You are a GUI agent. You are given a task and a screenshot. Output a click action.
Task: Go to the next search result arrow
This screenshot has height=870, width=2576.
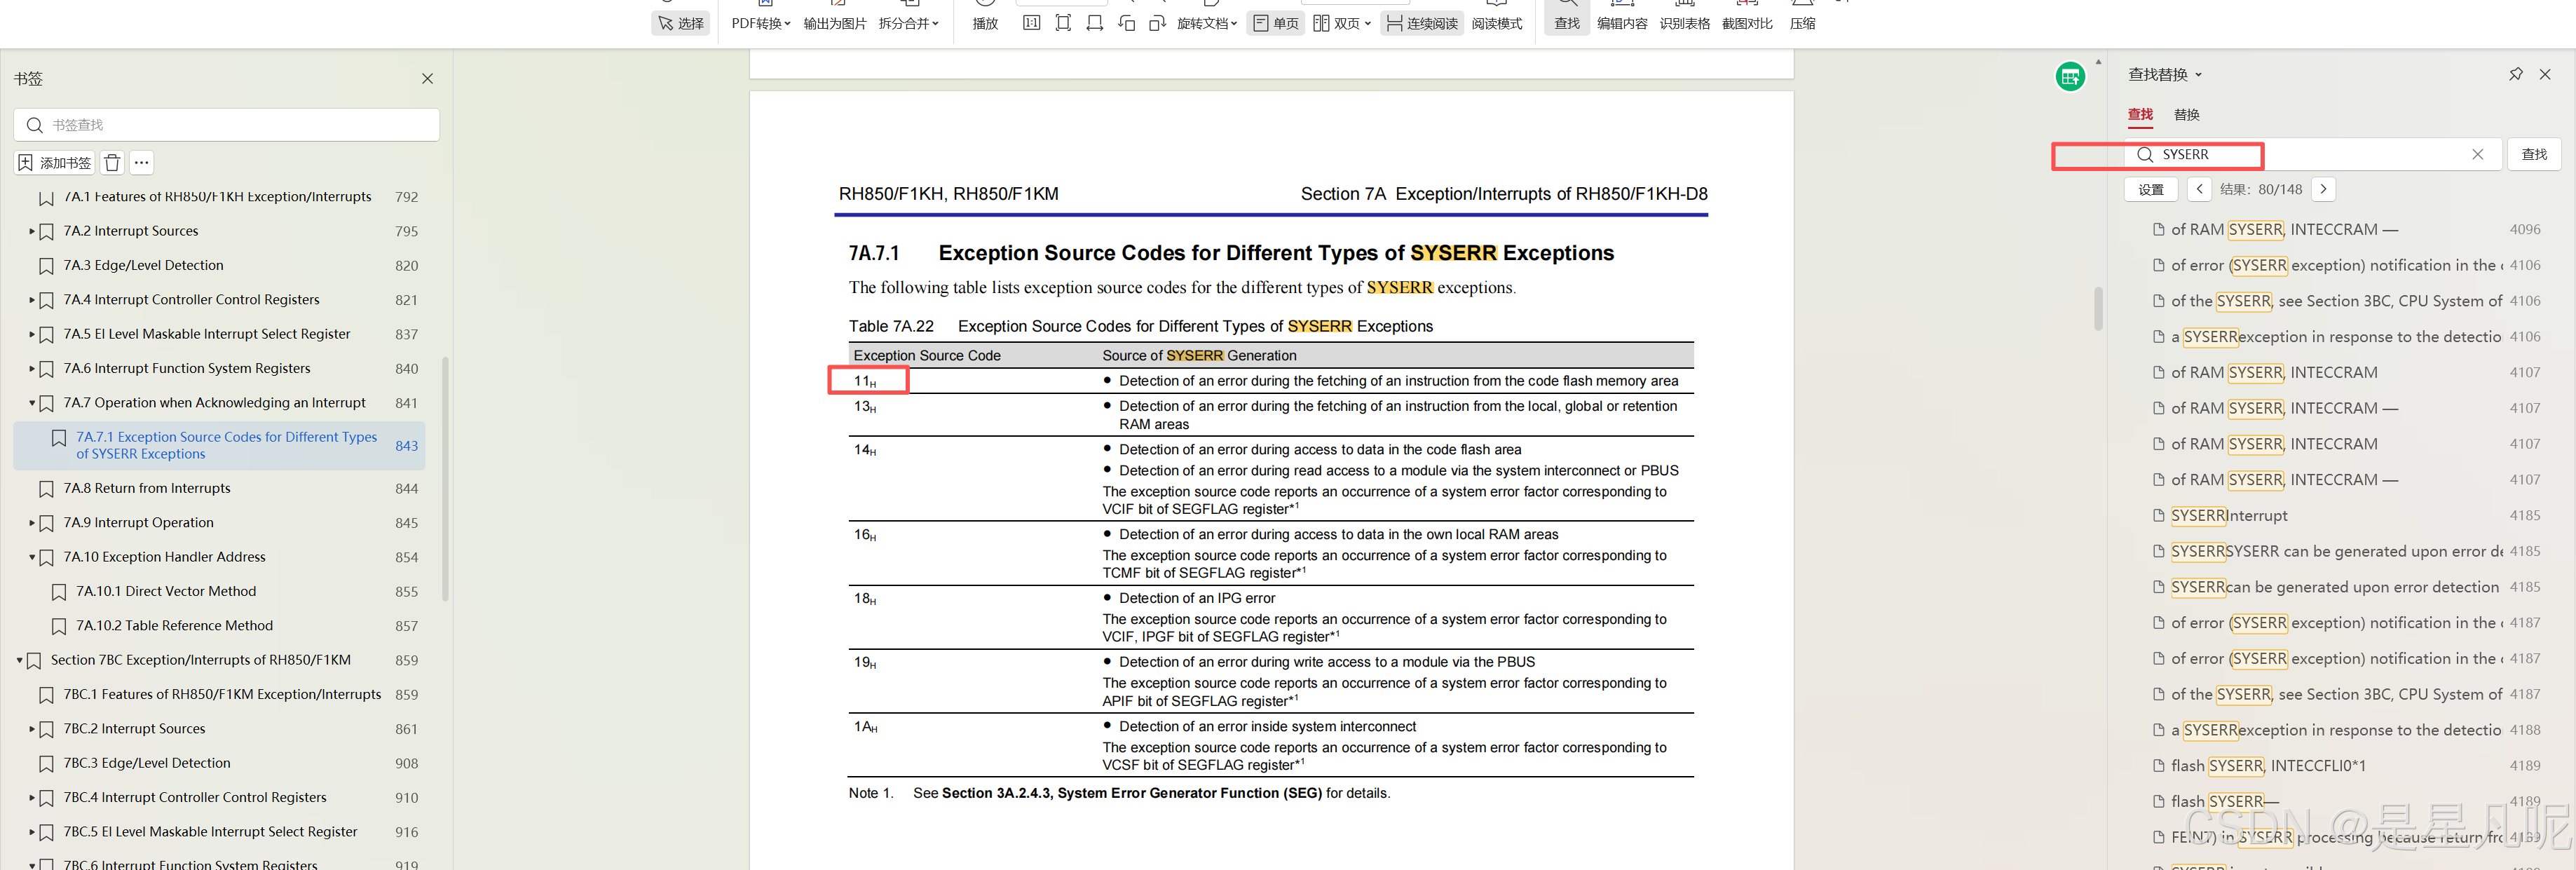pyautogui.click(x=2323, y=189)
